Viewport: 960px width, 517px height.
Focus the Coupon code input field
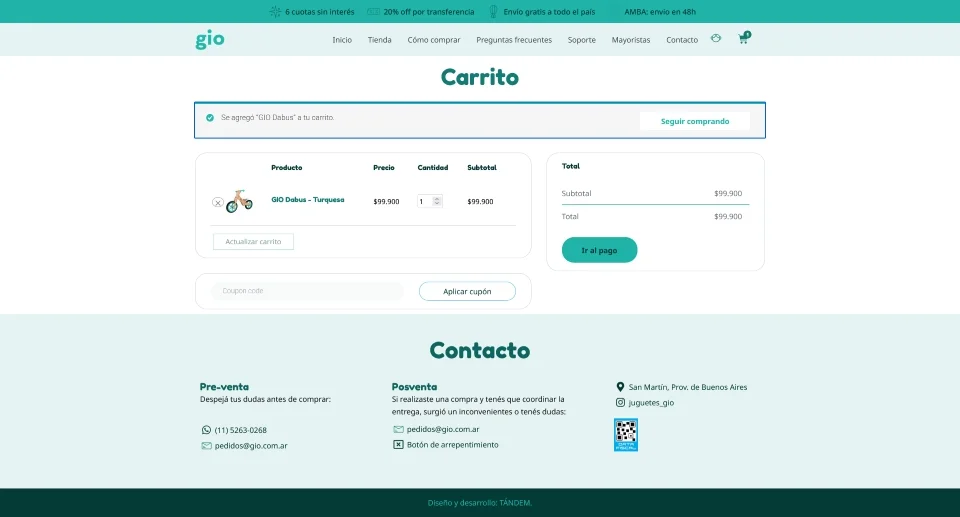pyautogui.click(x=308, y=291)
